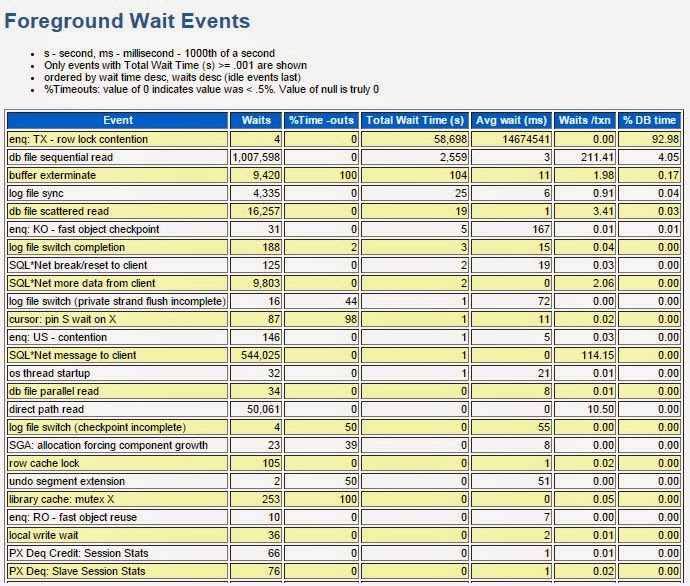Click the 'Avg wait (ms)' column header
The height and width of the screenshot is (586, 690).
511,121
